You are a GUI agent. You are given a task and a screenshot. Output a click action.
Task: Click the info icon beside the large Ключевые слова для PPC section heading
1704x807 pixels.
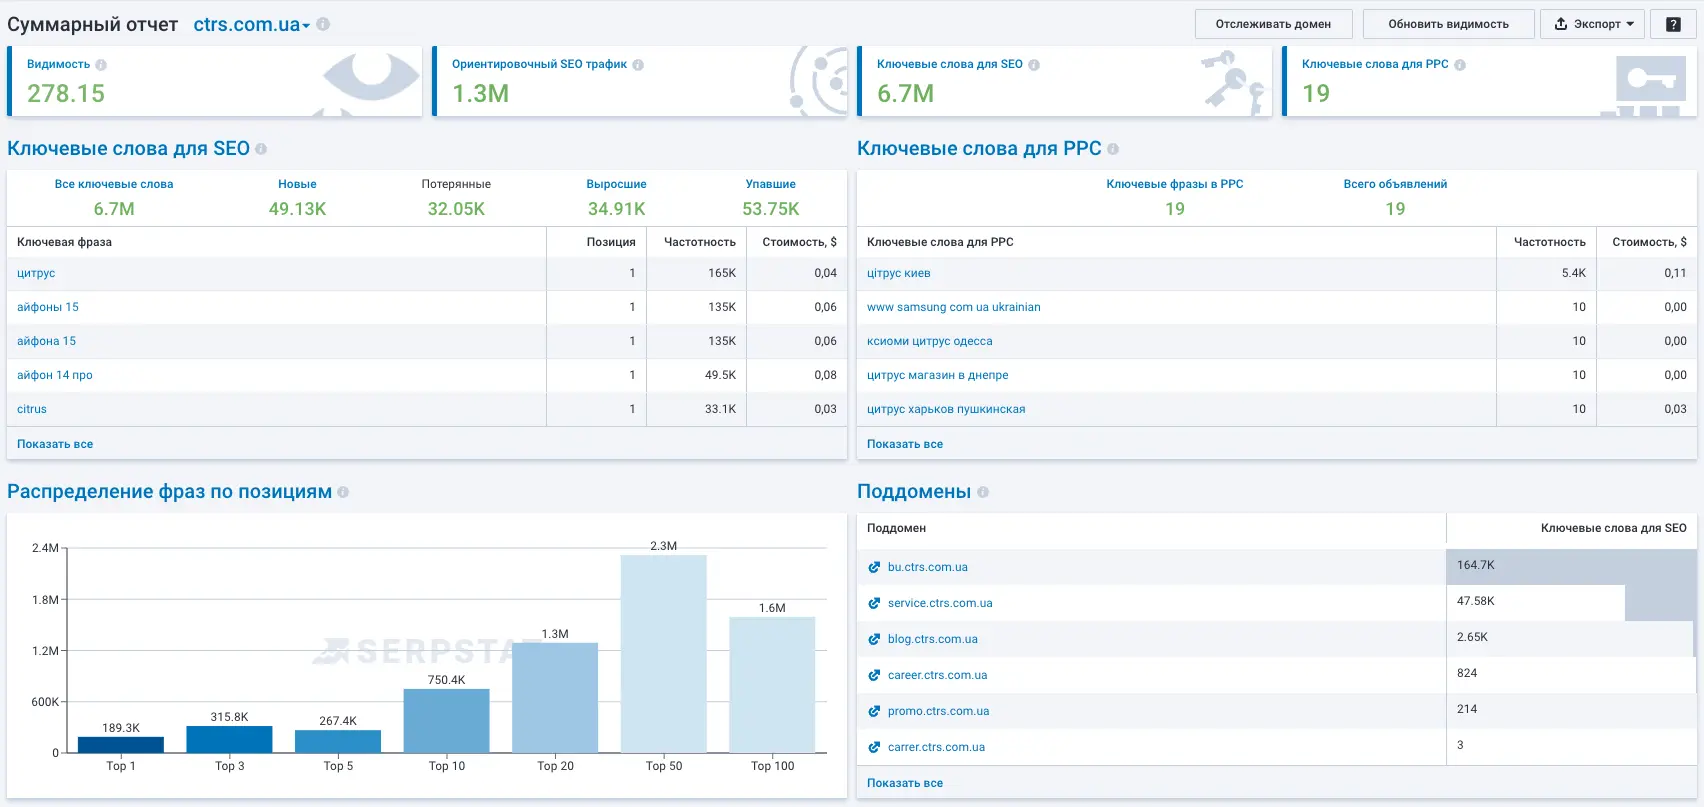(x=1113, y=149)
